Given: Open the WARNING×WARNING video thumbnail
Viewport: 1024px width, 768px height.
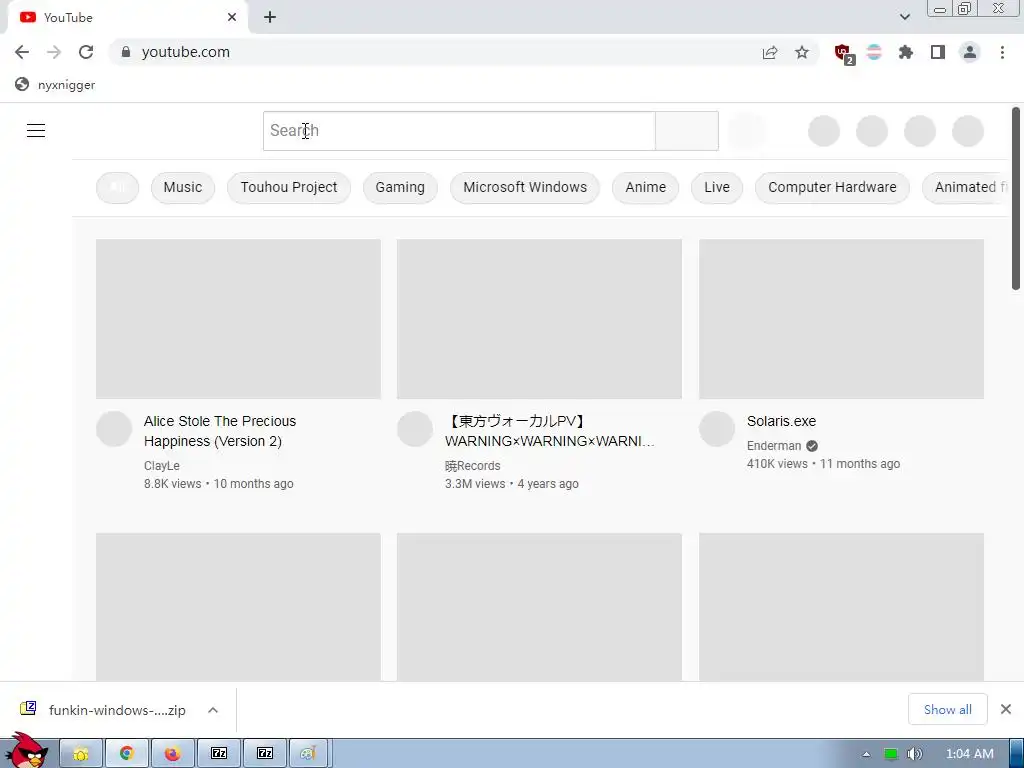Looking at the screenshot, I should [x=539, y=319].
